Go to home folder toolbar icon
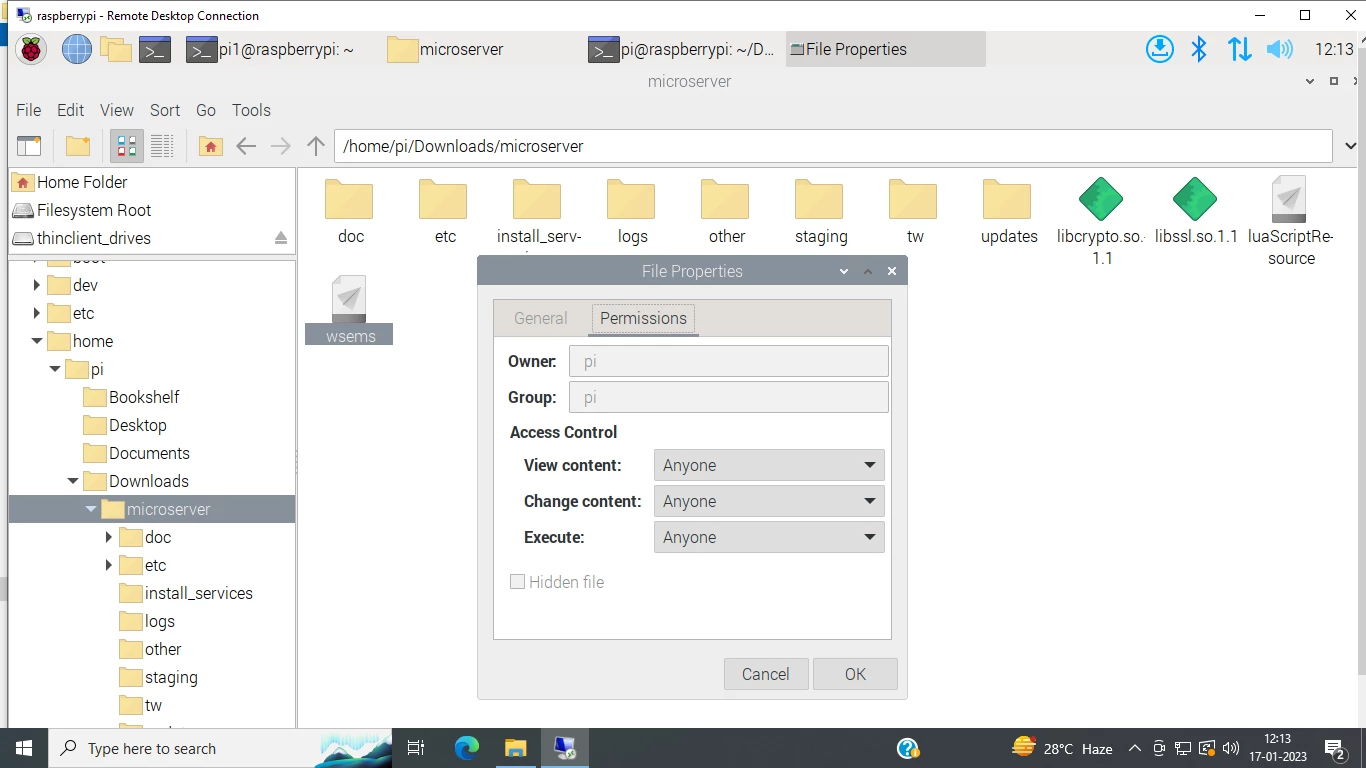1366x768 pixels. pyautogui.click(x=210, y=146)
